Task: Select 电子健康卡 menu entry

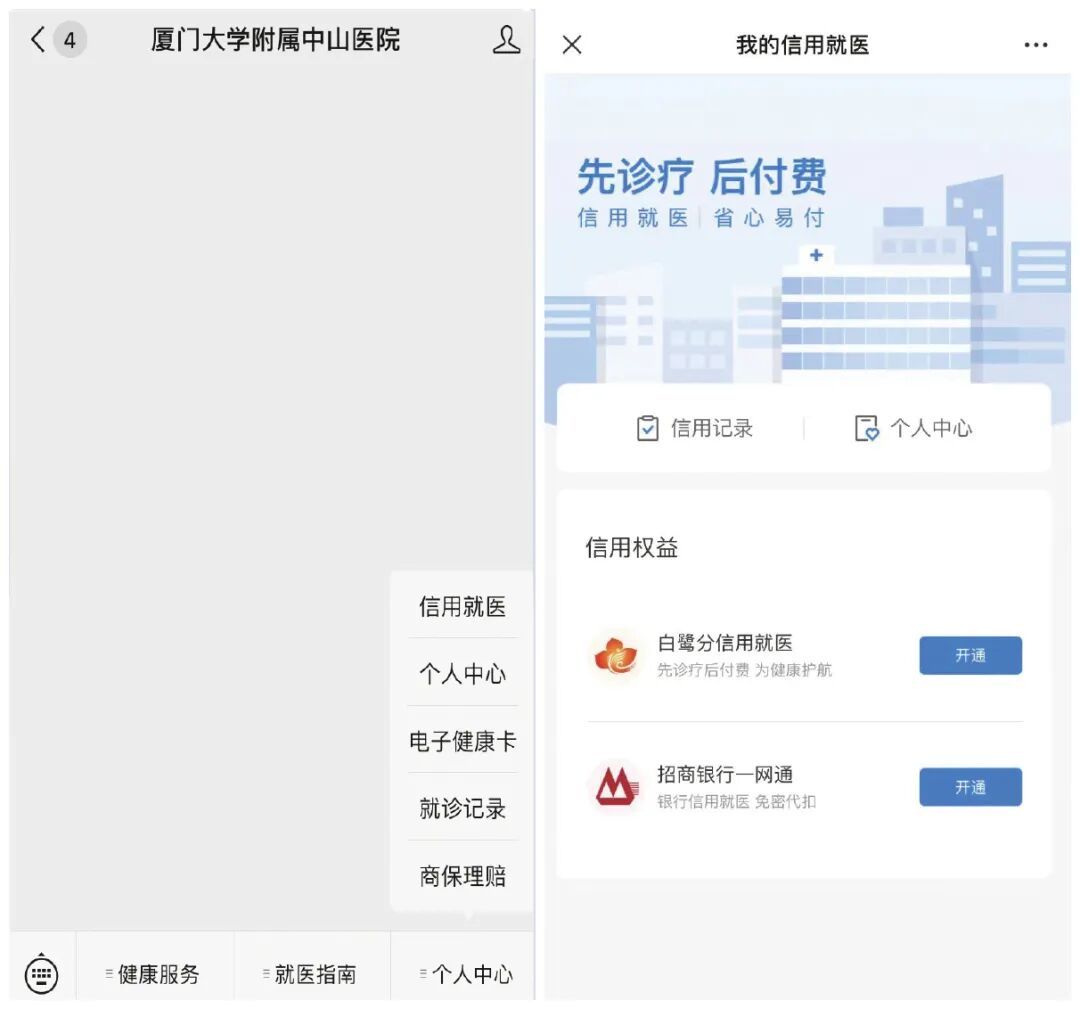Action: click(462, 741)
